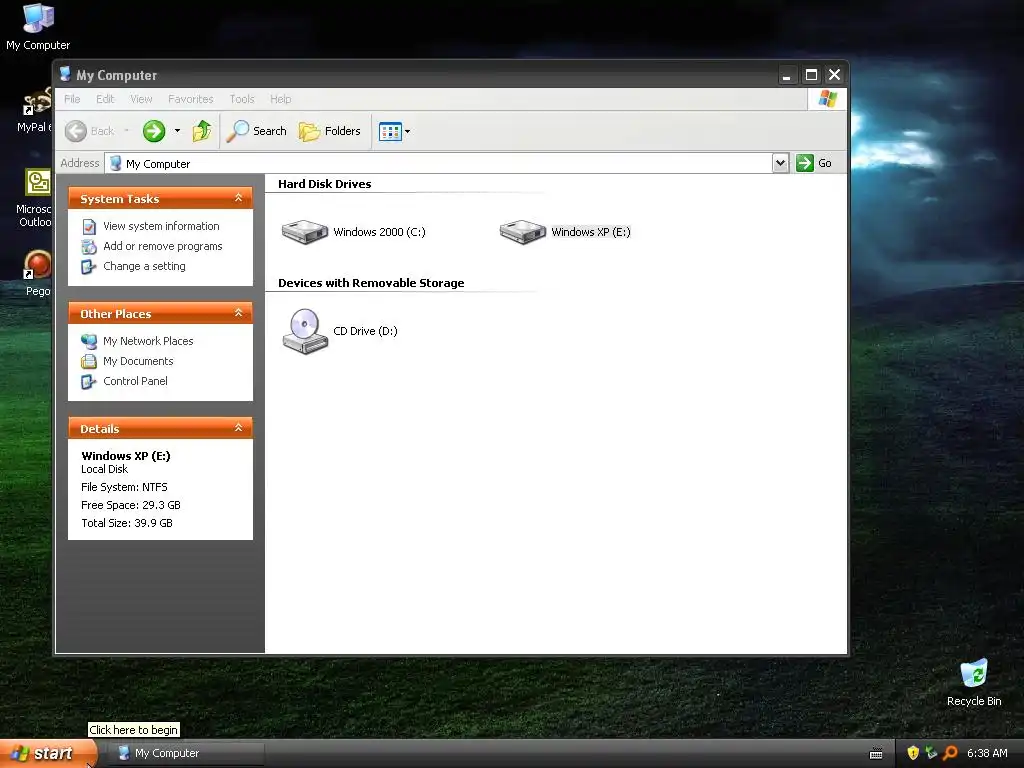Click the My Network Places icon
The height and width of the screenshot is (768, 1024).
pos(89,341)
